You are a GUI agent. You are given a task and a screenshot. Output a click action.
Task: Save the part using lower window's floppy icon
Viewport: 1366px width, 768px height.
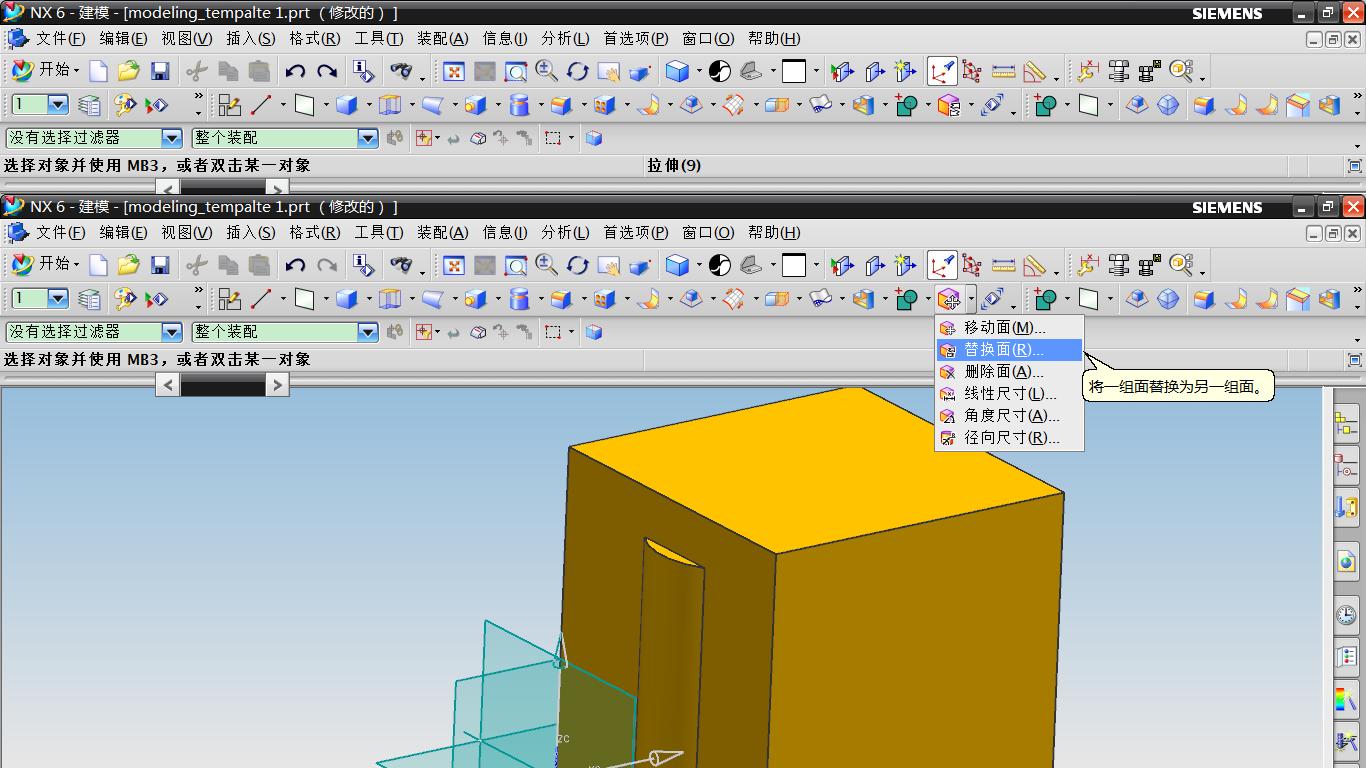coord(160,265)
